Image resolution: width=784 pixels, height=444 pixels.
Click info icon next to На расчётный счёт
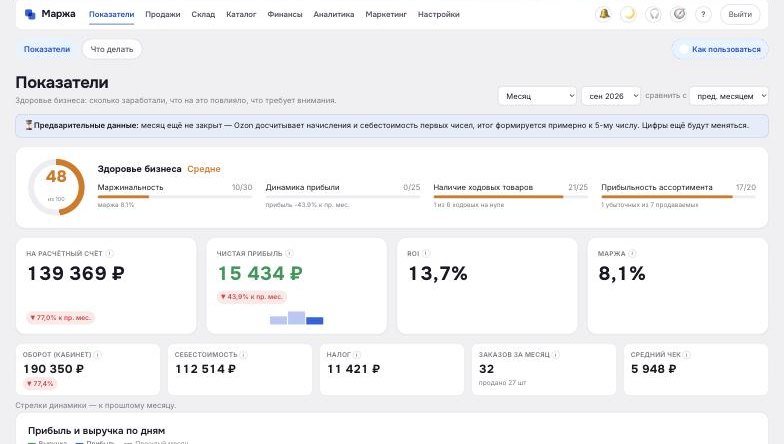[x=110, y=254]
